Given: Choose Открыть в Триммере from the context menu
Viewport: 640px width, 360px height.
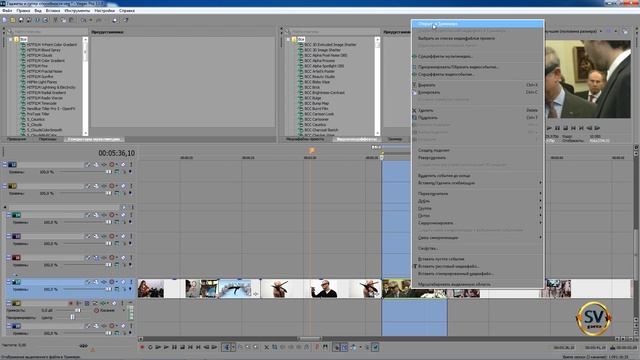Looking at the screenshot, I should pyautogui.click(x=478, y=24).
